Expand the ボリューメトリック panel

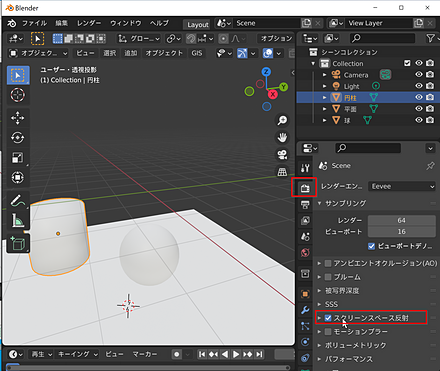coord(319,345)
